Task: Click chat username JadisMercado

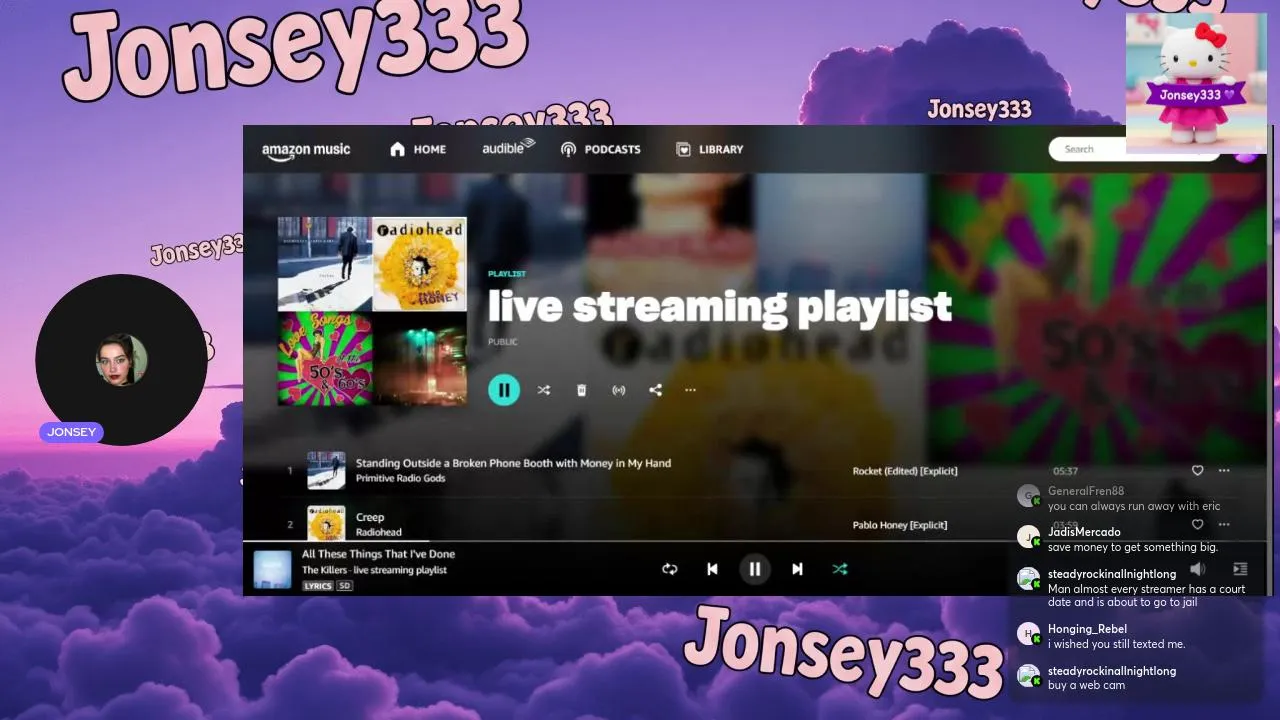Action: coord(1084,532)
